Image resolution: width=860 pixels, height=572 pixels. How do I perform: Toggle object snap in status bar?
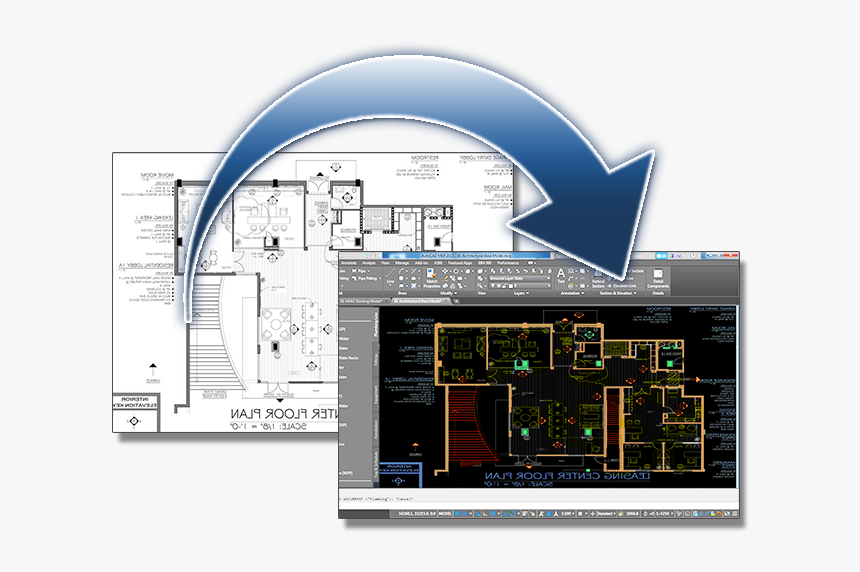point(513,514)
